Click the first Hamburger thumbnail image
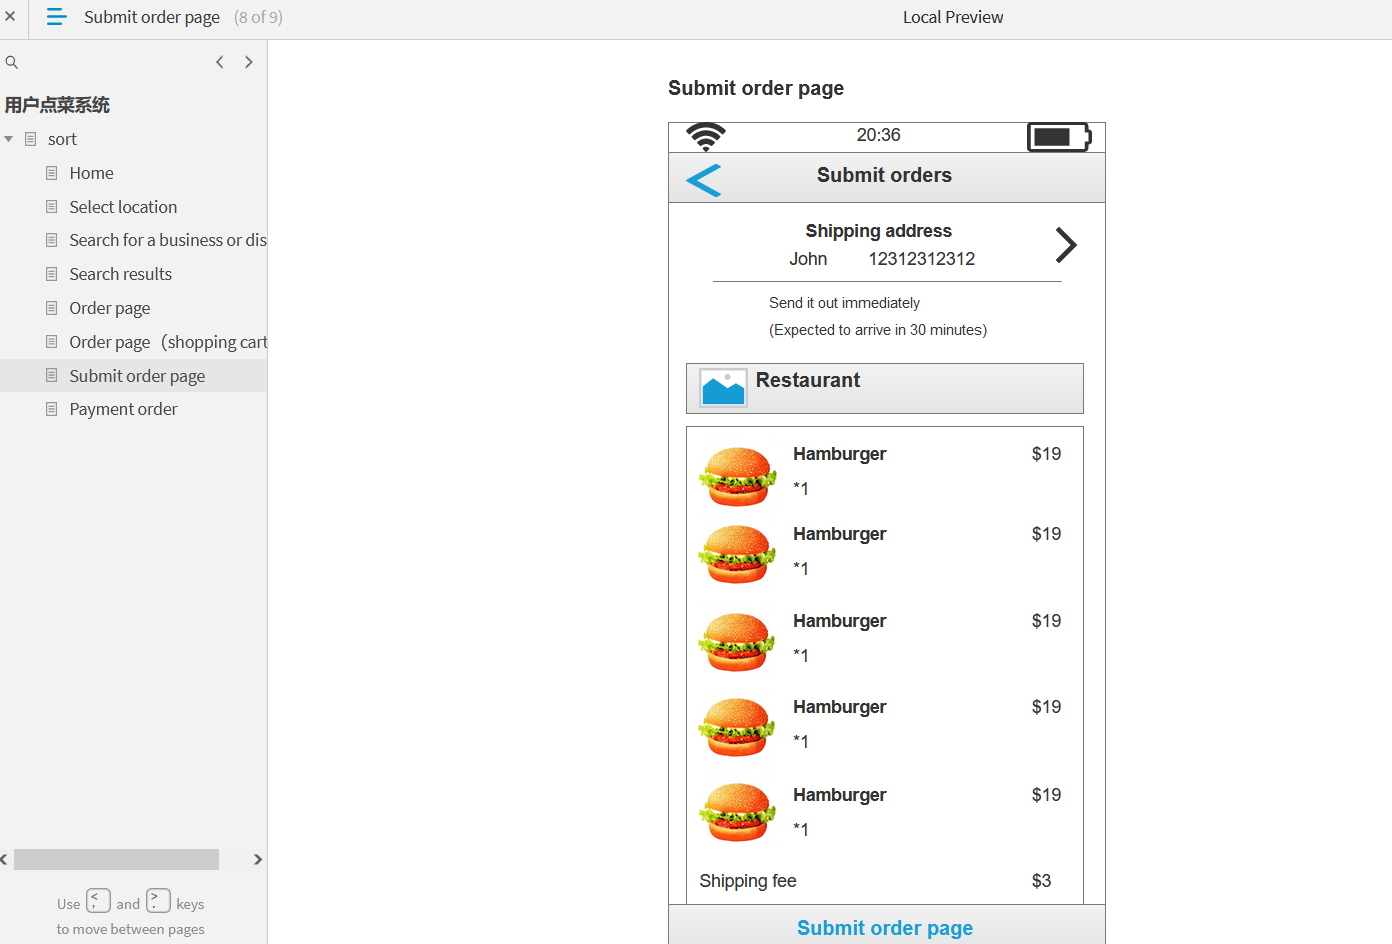Image resolution: width=1392 pixels, height=944 pixels. [x=738, y=476]
